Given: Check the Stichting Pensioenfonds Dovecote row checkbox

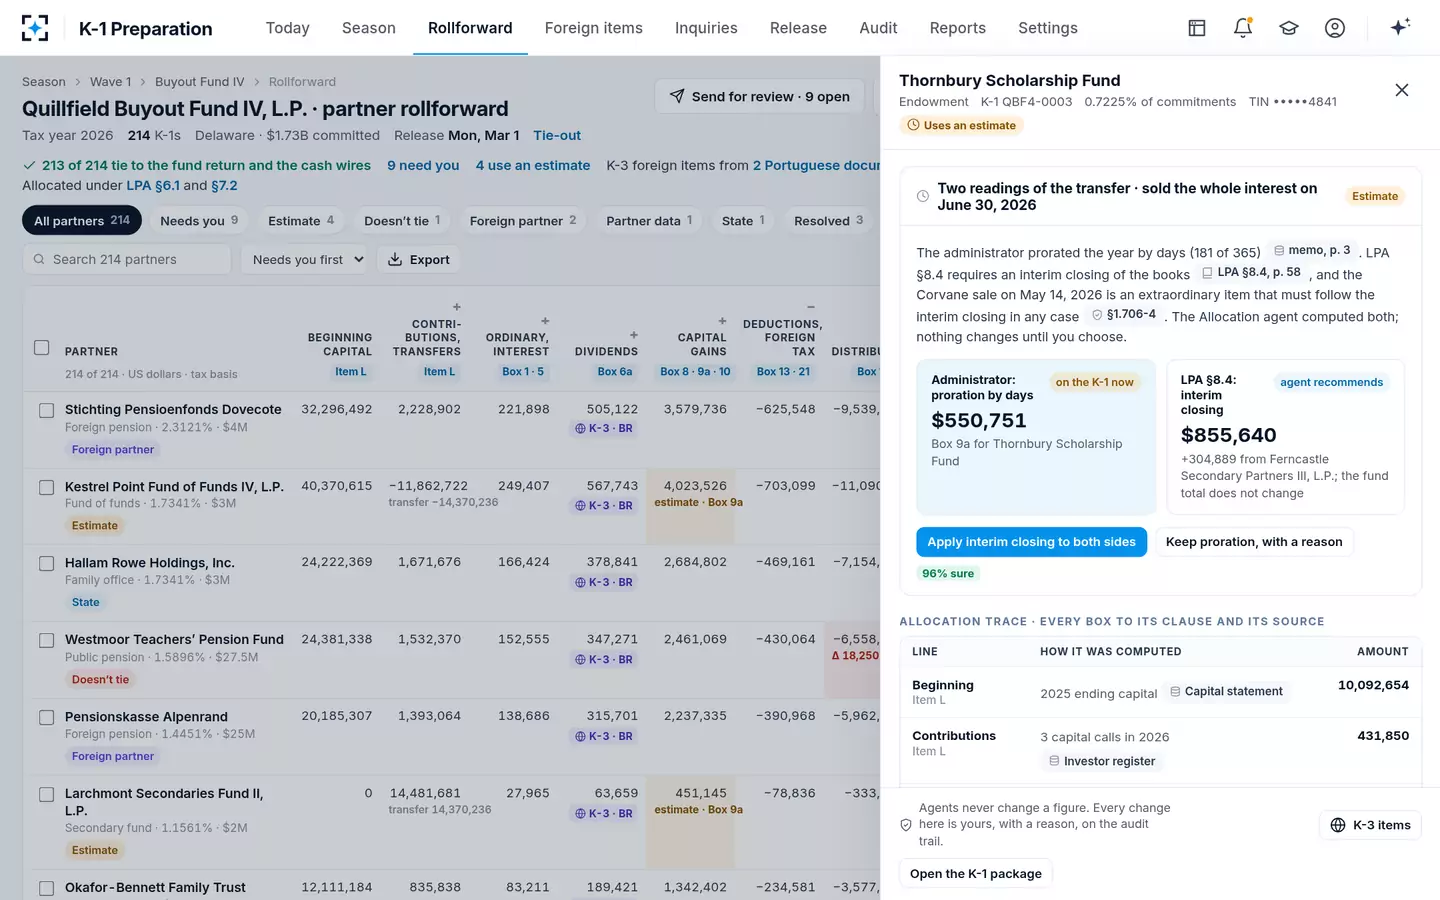Looking at the screenshot, I should click(x=46, y=410).
